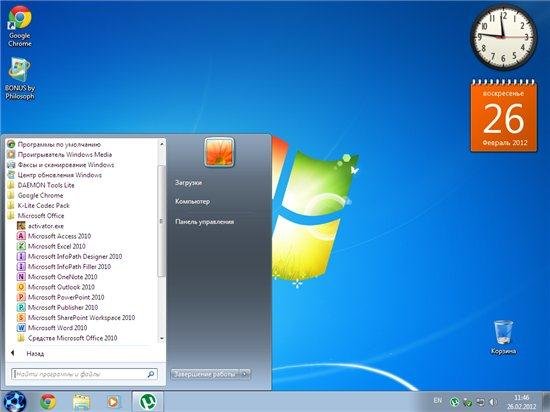The image size is (550, 412).
Task: Open the Корзина recycle bin
Action: tap(503, 337)
